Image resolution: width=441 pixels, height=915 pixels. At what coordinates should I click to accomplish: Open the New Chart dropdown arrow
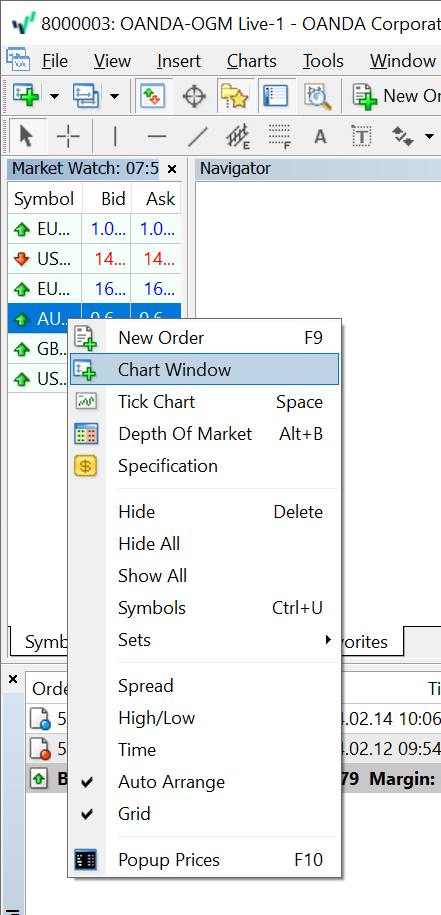pos(54,96)
